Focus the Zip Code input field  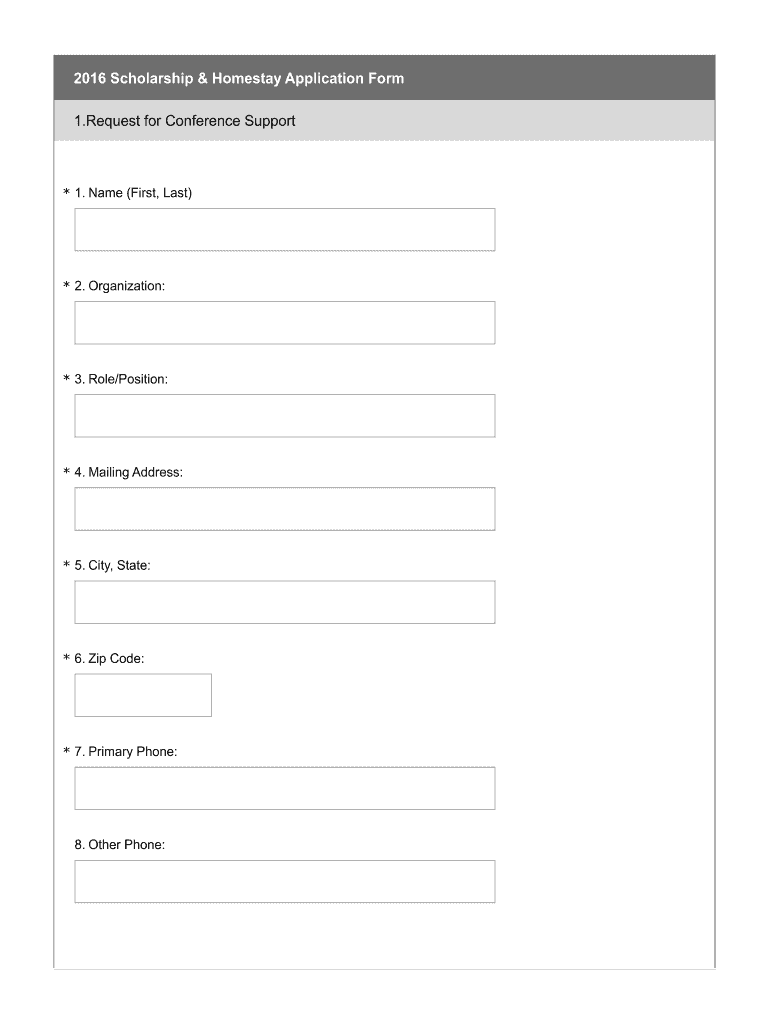tap(143, 695)
